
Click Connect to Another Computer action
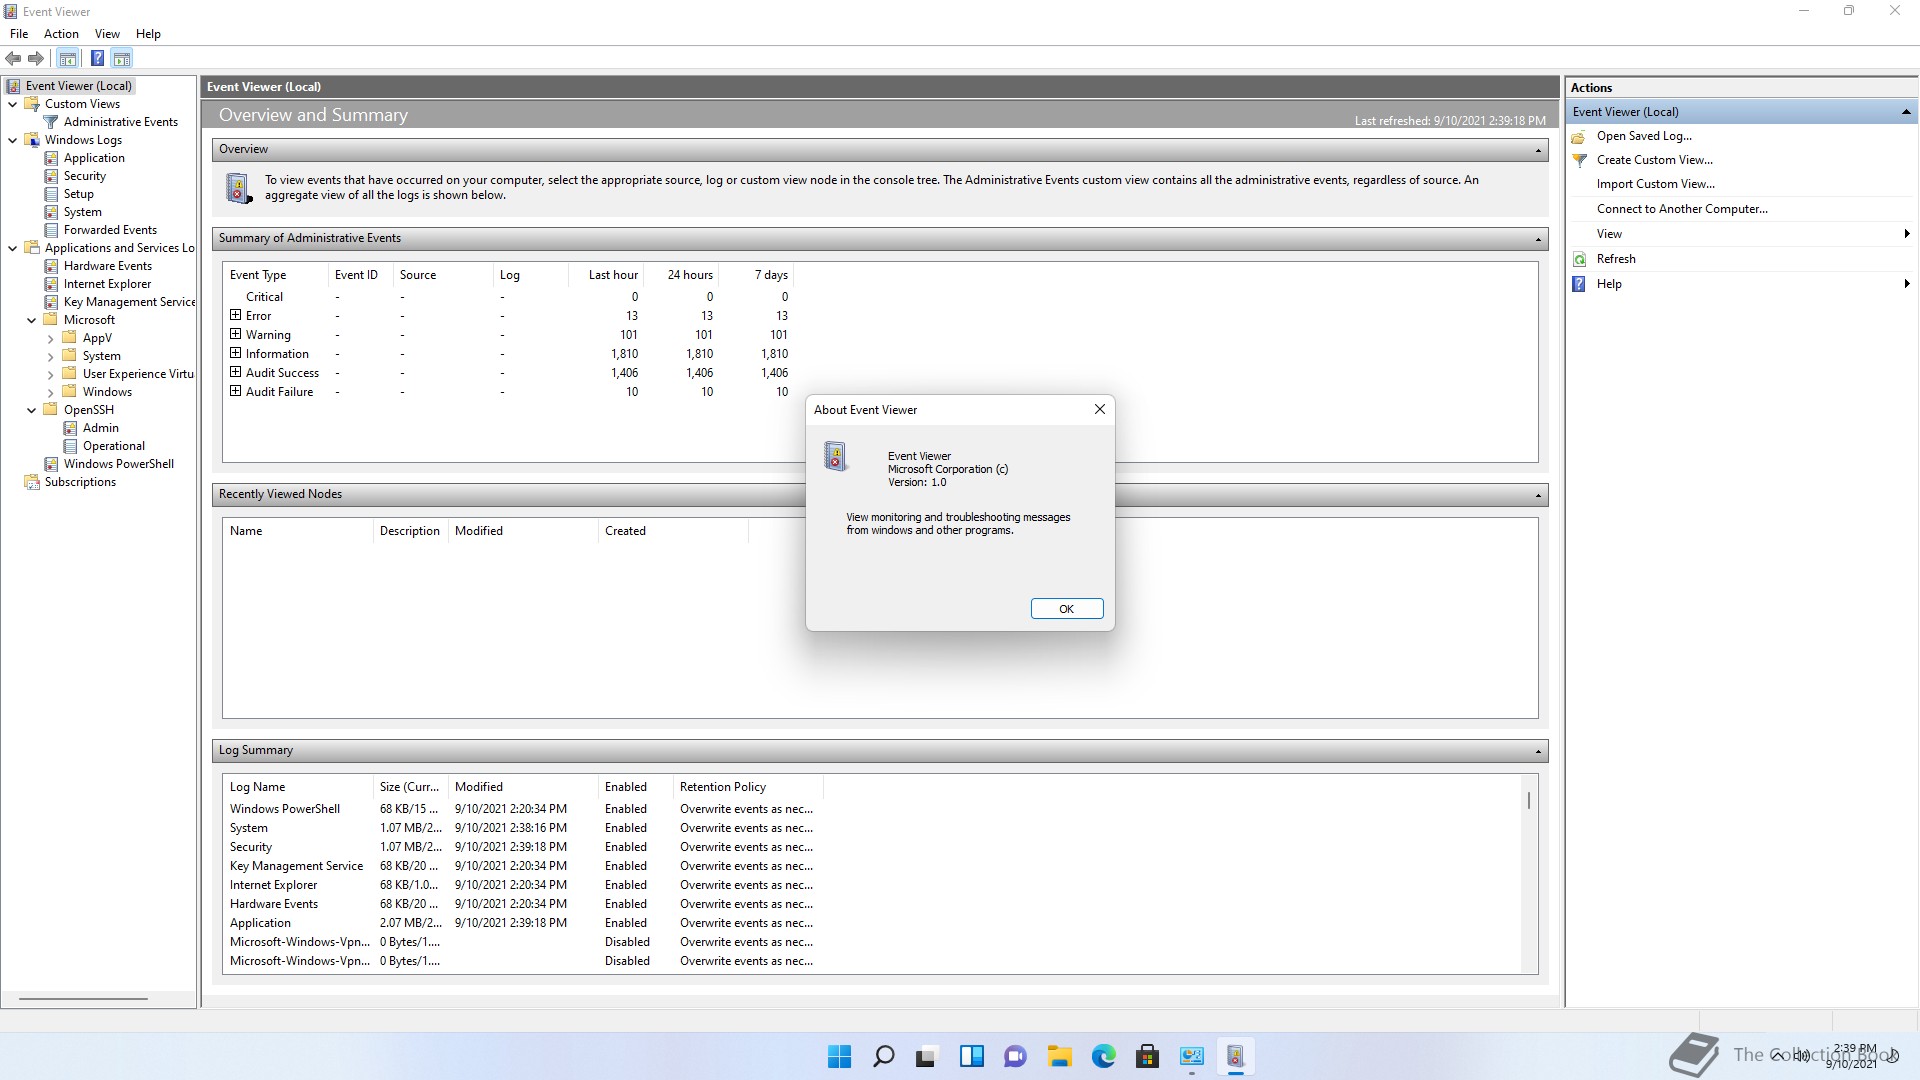[x=1682, y=209]
